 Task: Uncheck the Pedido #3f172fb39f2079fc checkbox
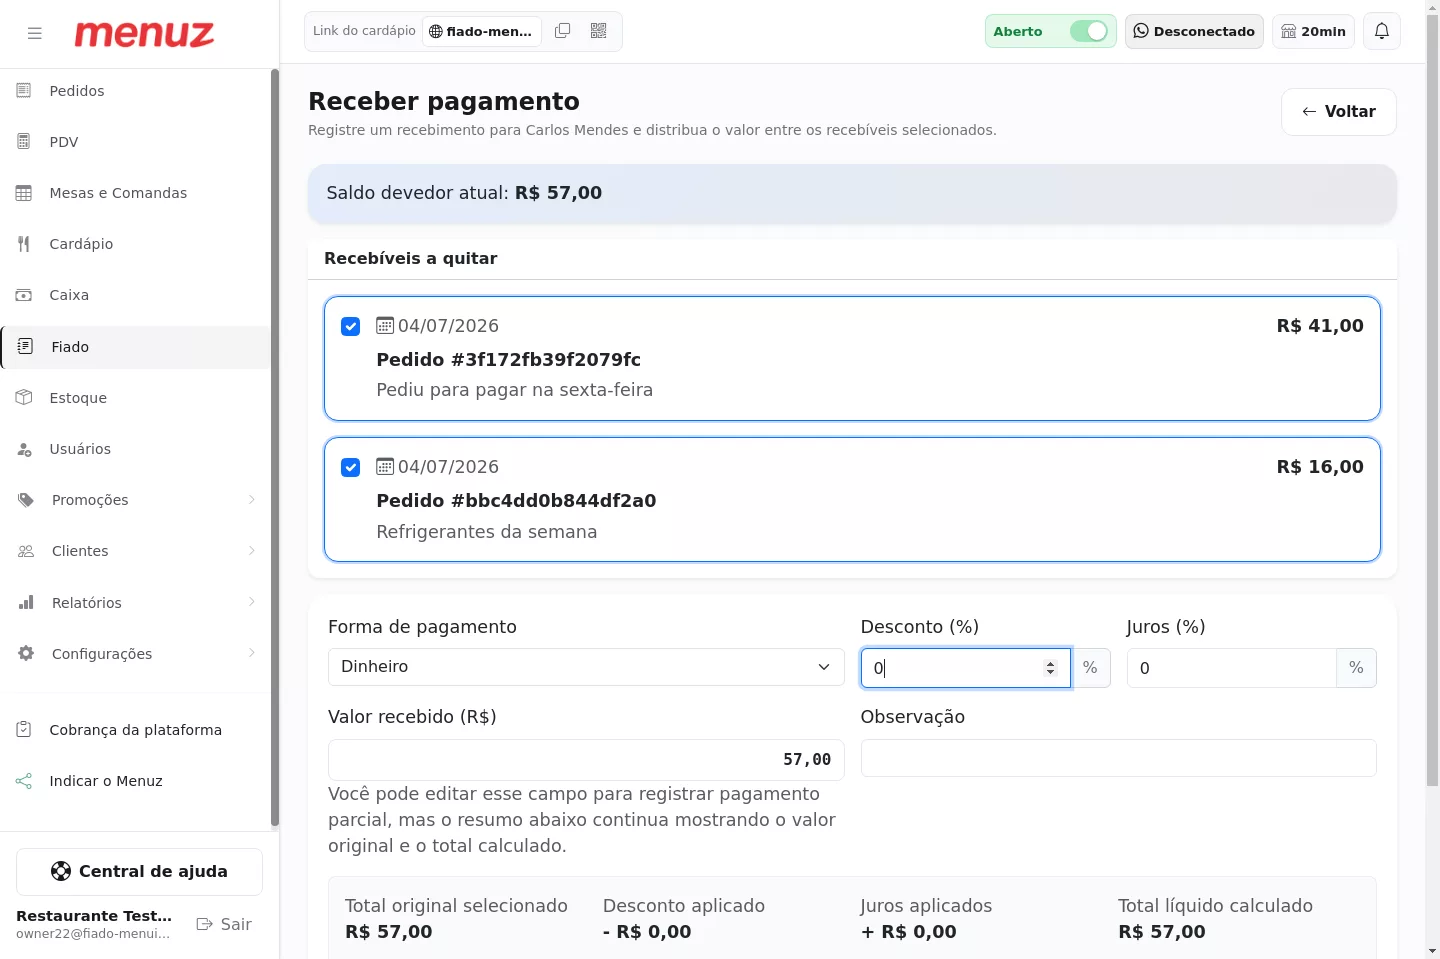pos(351,326)
